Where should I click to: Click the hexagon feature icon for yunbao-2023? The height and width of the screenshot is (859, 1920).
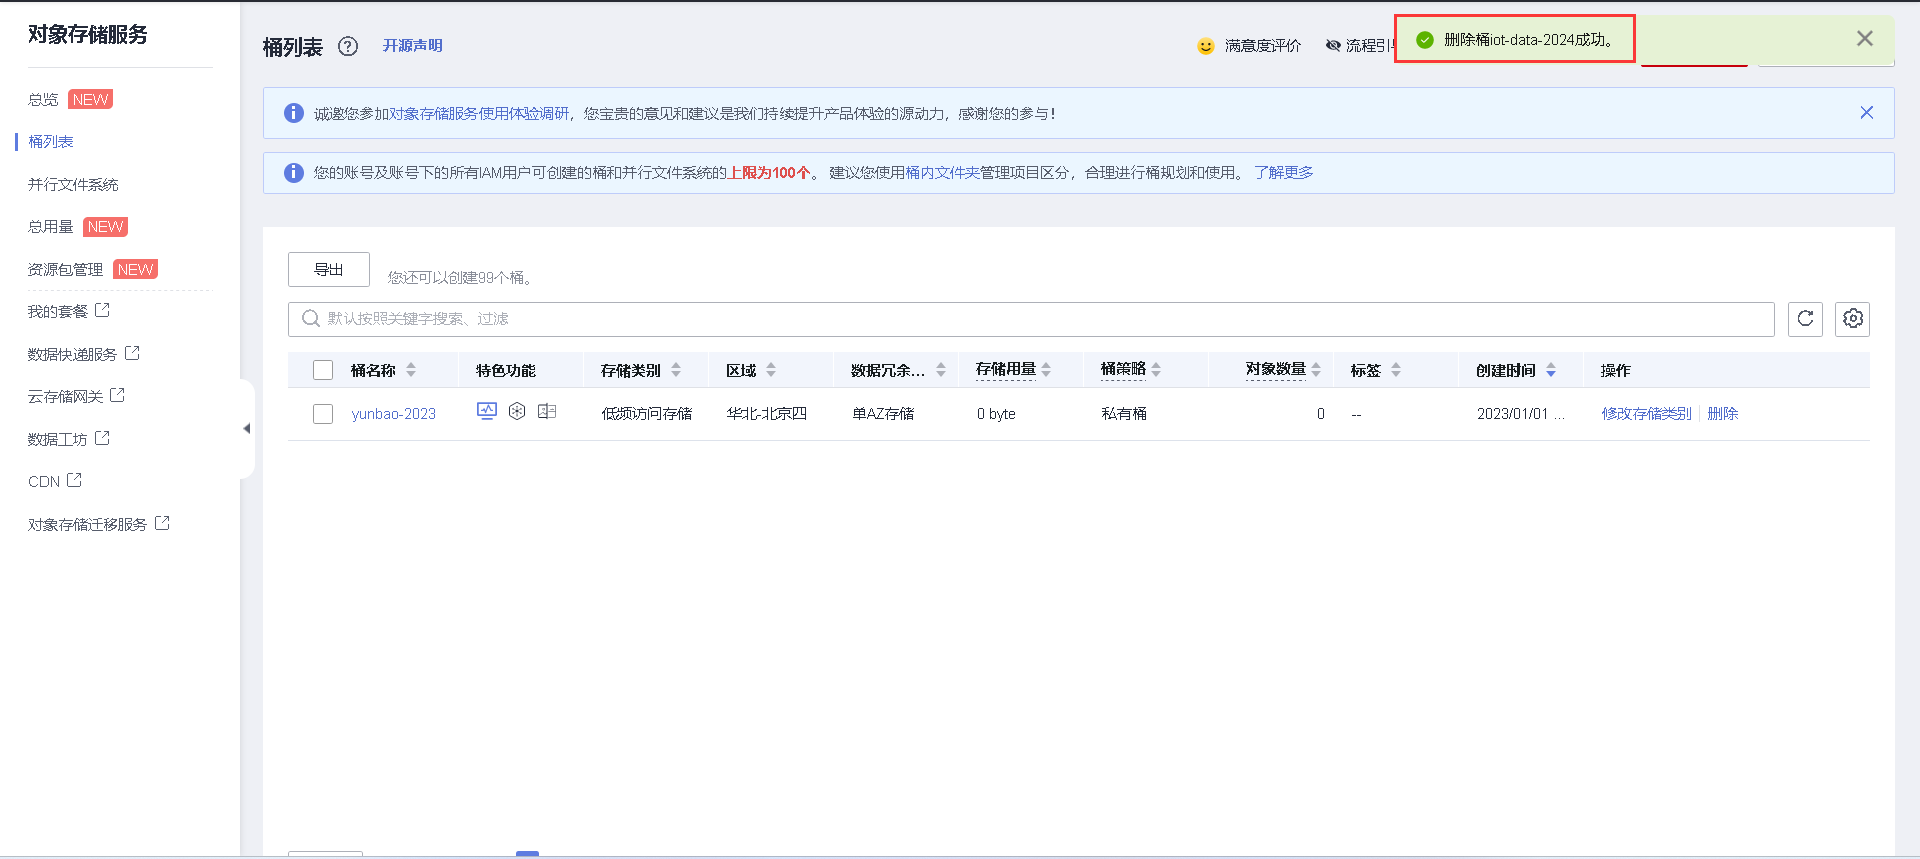pyautogui.click(x=517, y=411)
